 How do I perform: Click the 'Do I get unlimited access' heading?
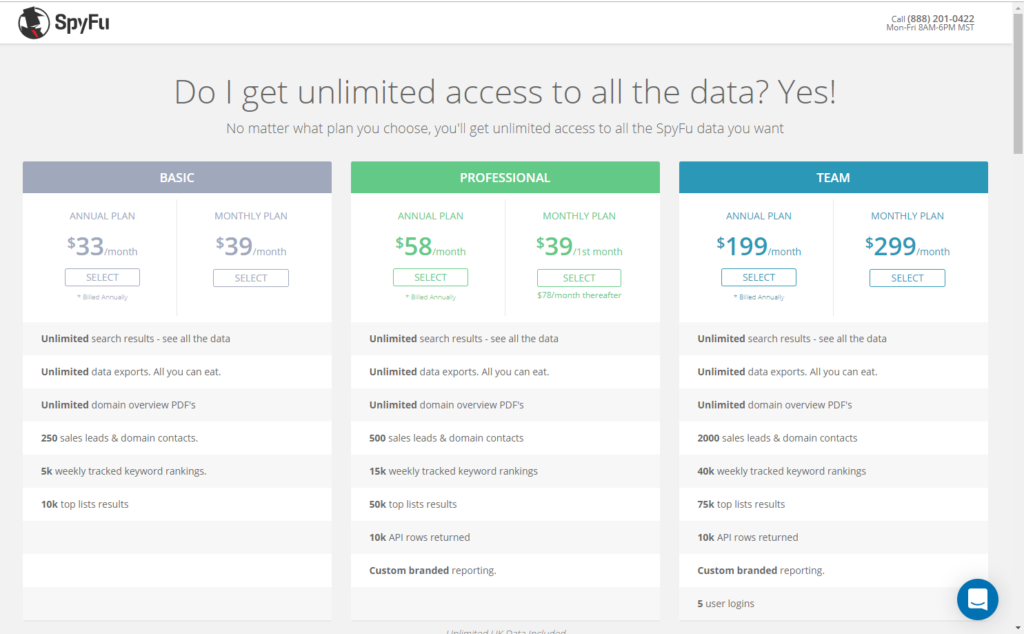(x=505, y=91)
